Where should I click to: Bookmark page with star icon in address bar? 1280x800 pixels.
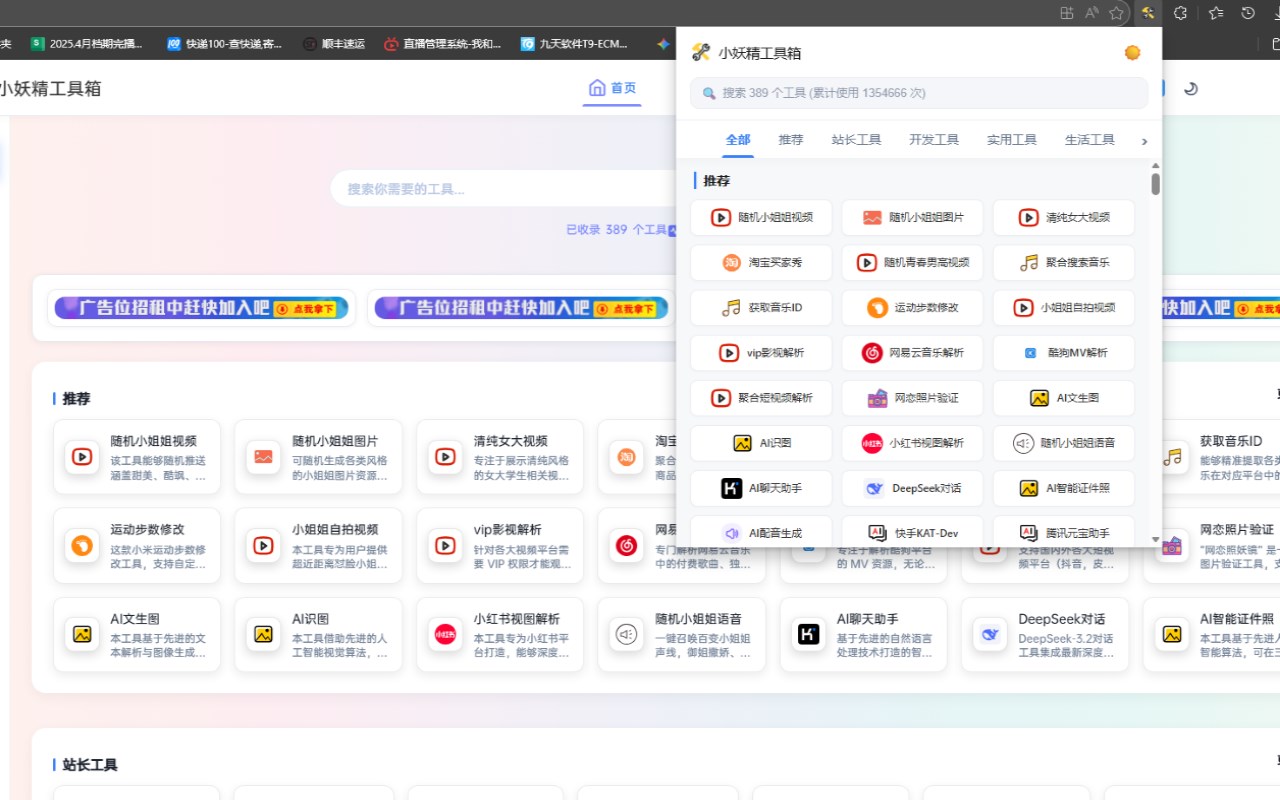click(x=1116, y=13)
